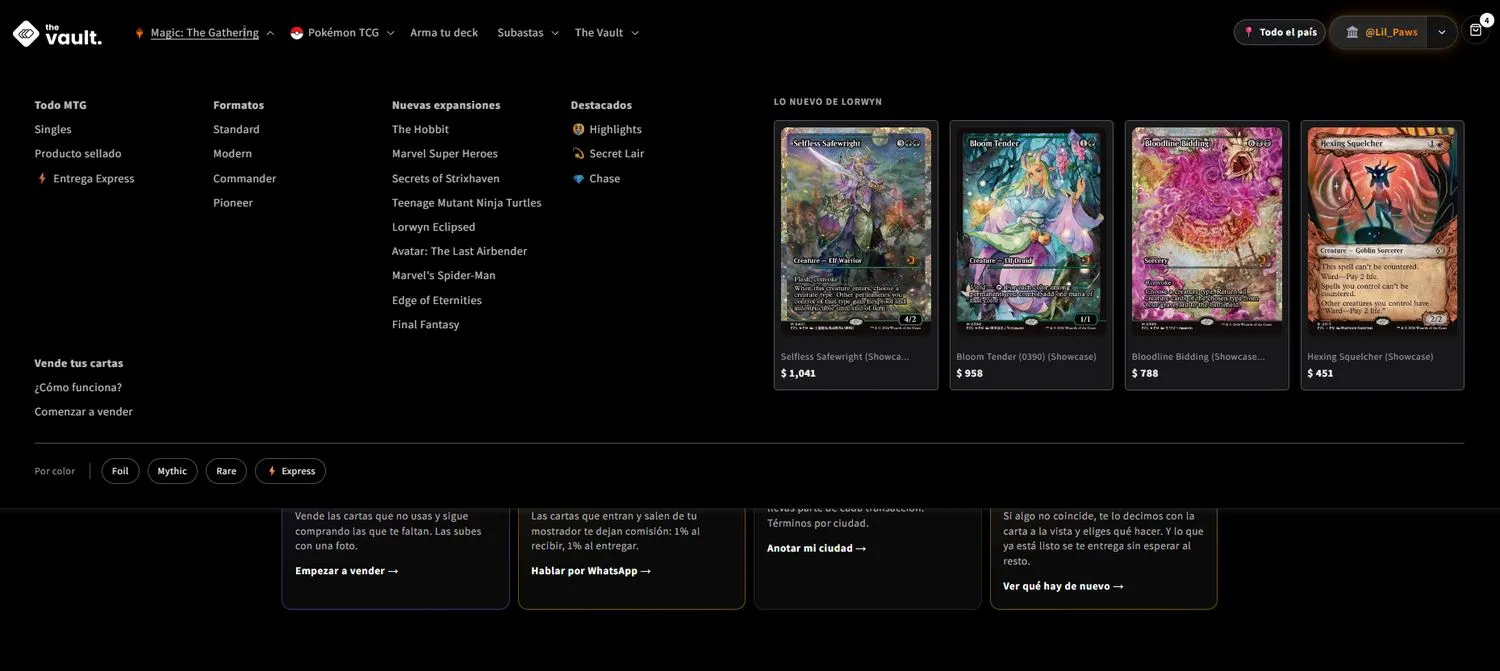The height and width of the screenshot is (671, 1500).
Task: Click the $ 451 price
Action: tap(1320, 373)
